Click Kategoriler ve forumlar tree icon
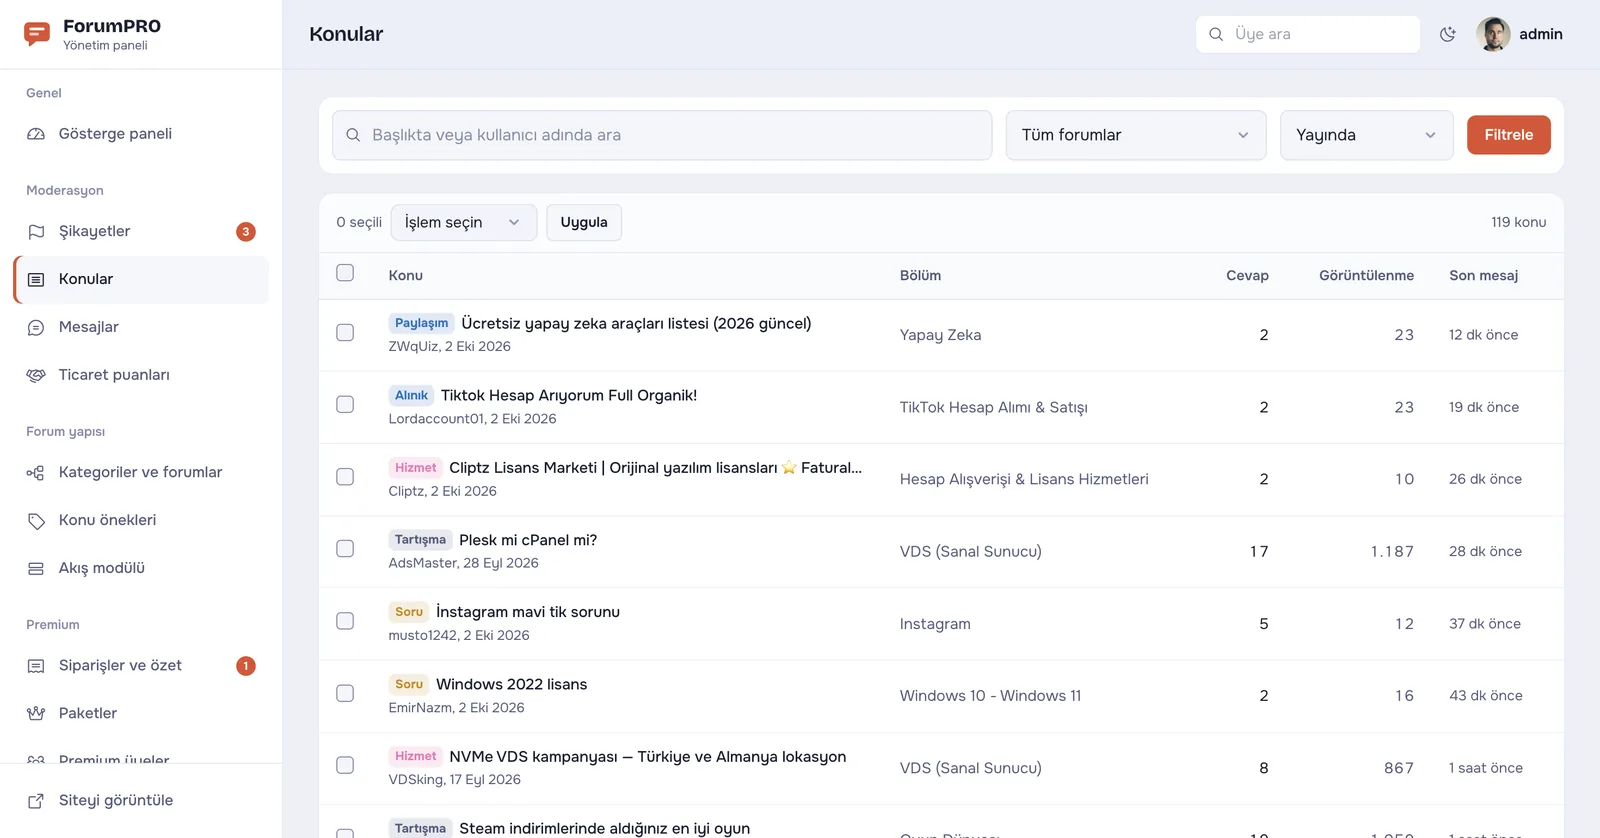This screenshot has height=838, width=1600. (x=36, y=473)
